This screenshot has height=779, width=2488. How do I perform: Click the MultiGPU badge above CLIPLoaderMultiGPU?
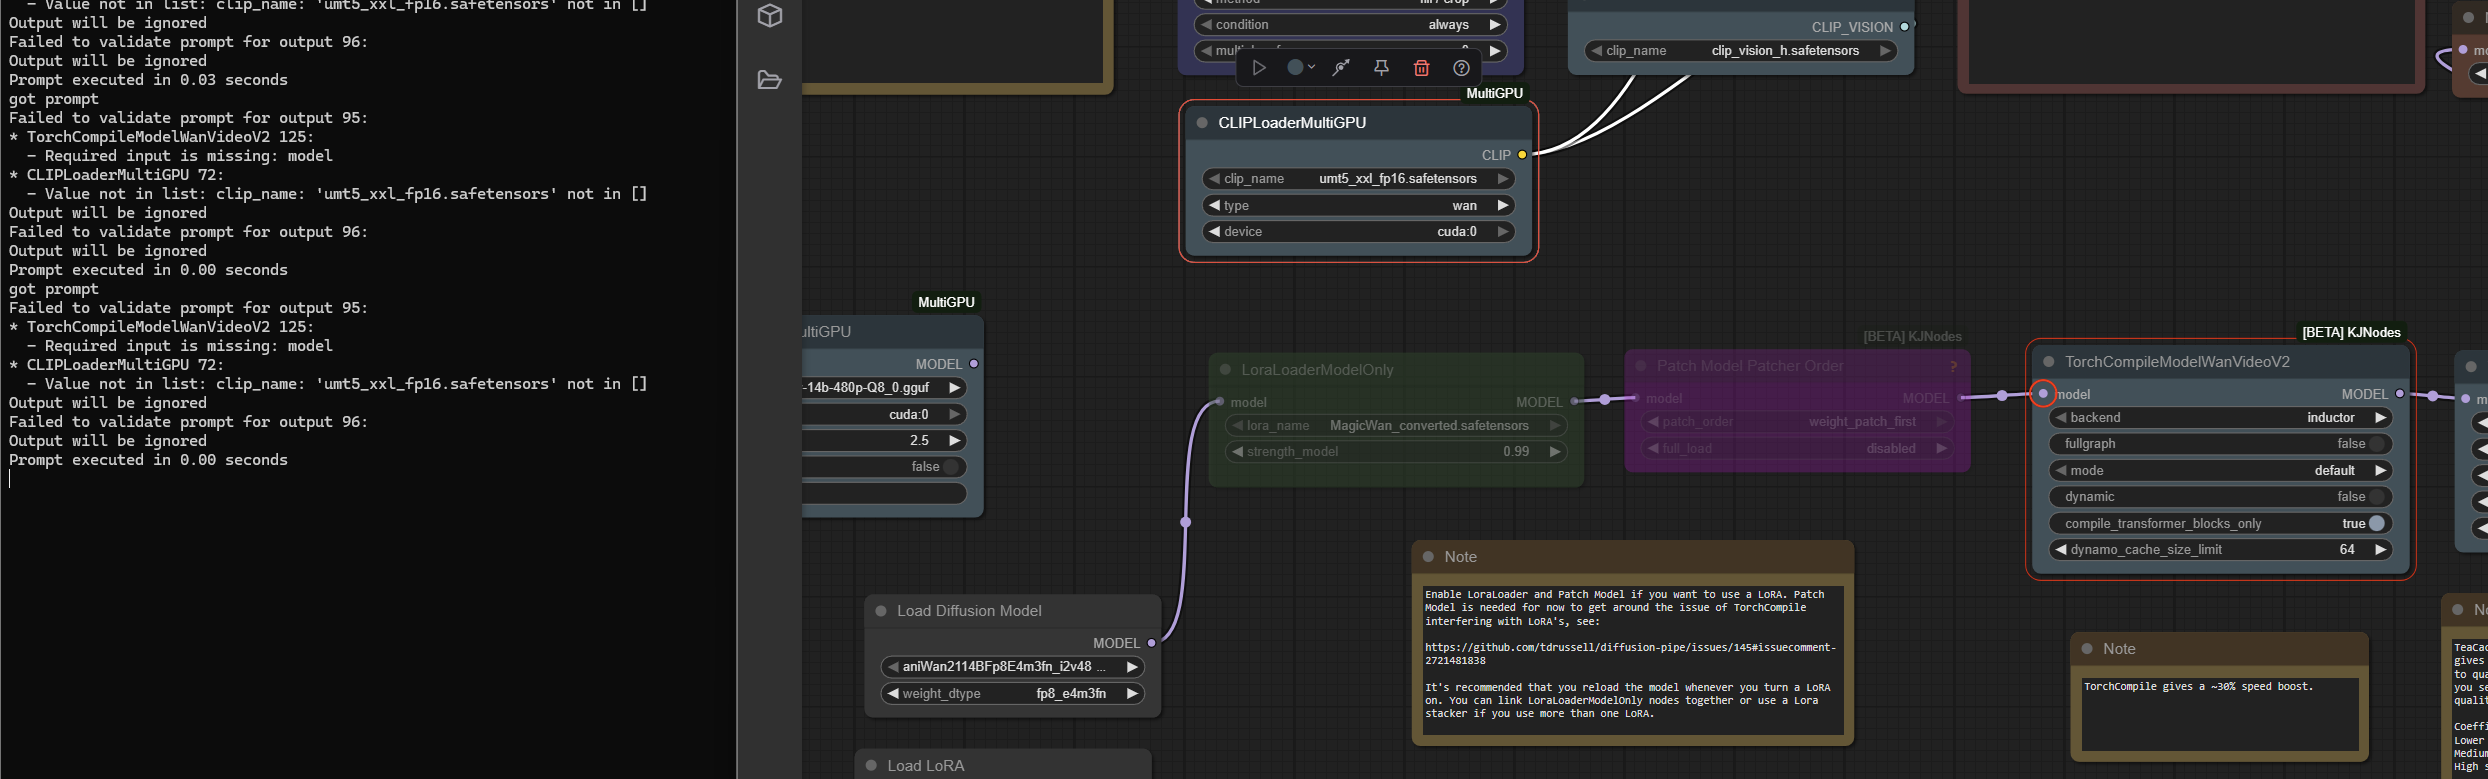[x=1494, y=93]
